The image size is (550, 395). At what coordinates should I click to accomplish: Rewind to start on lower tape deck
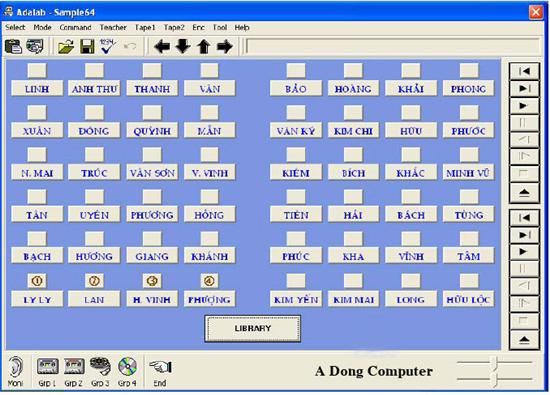coord(524,217)
